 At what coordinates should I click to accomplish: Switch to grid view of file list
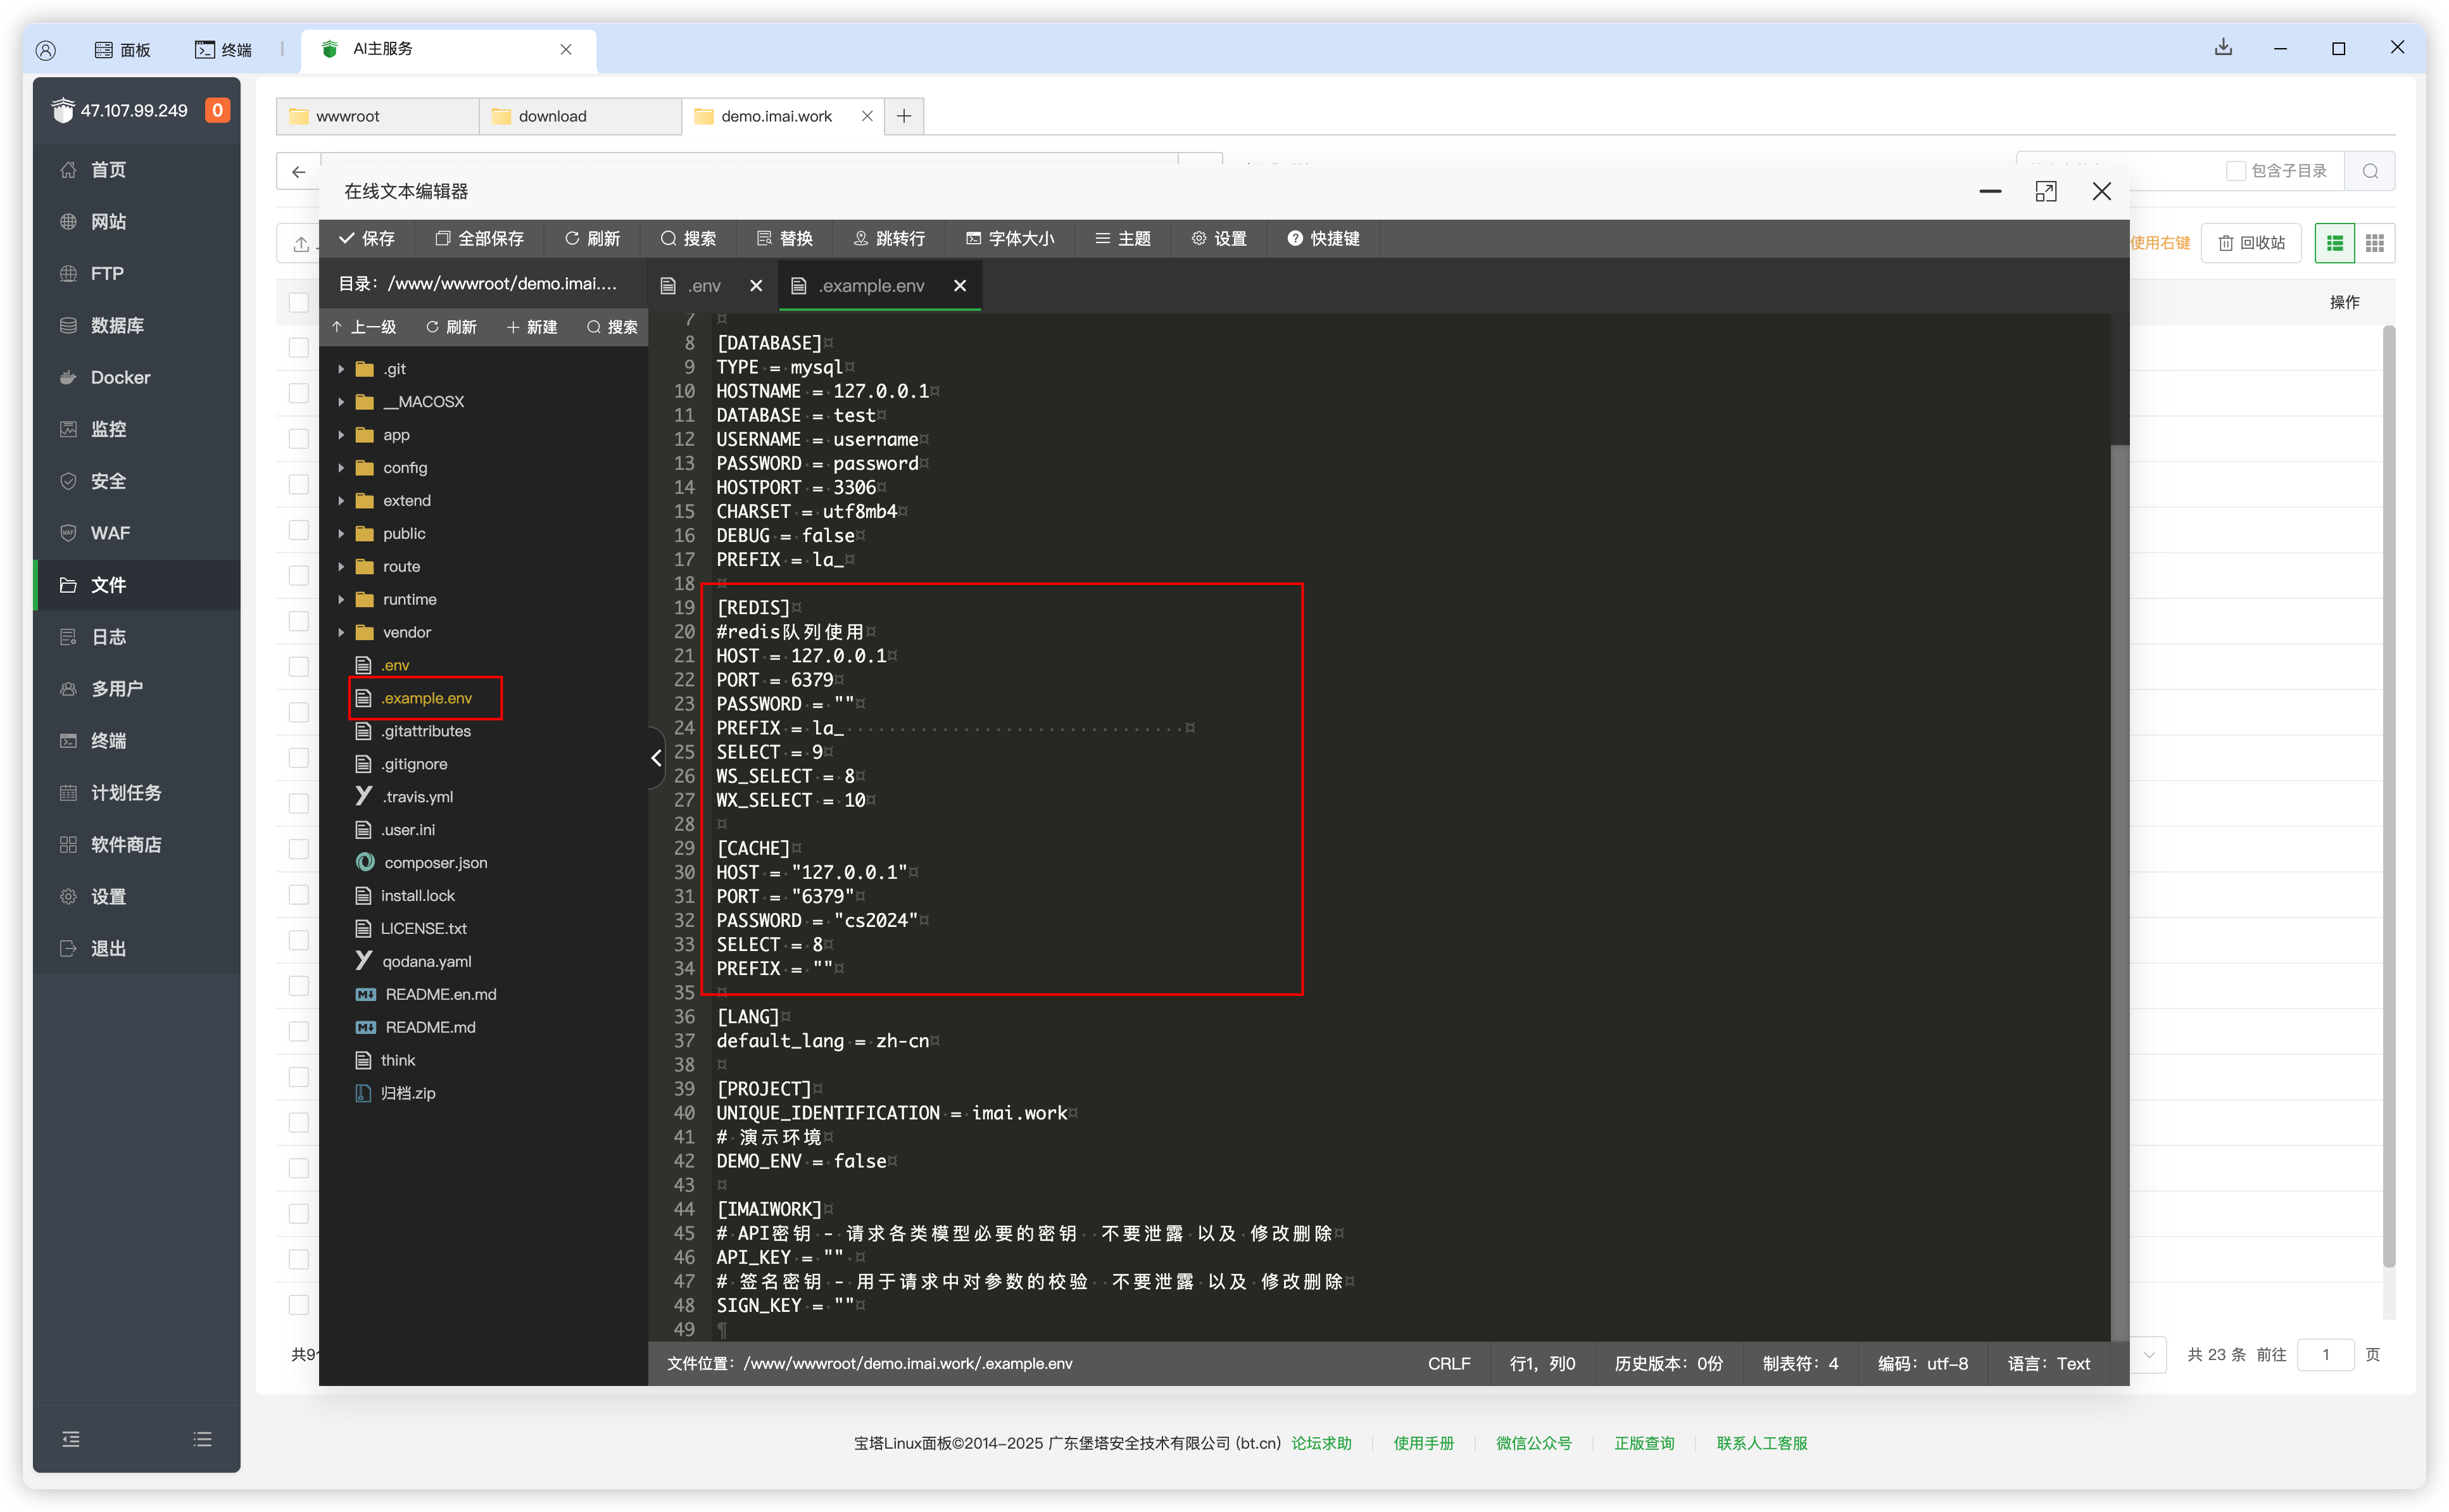point(2374,243)
